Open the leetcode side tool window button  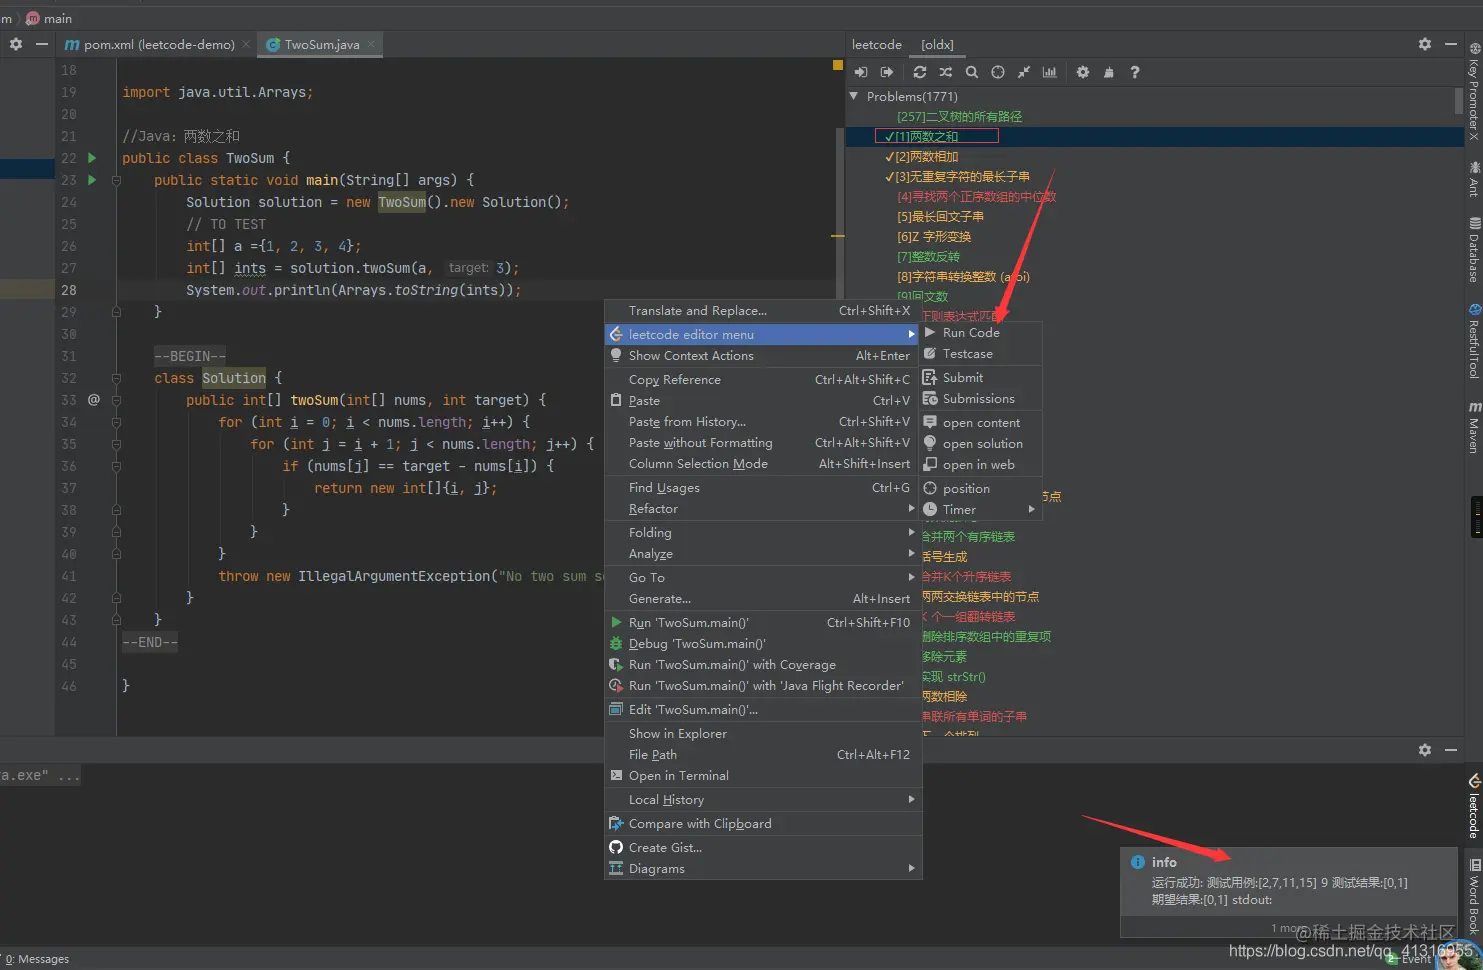coord(1475,804)
